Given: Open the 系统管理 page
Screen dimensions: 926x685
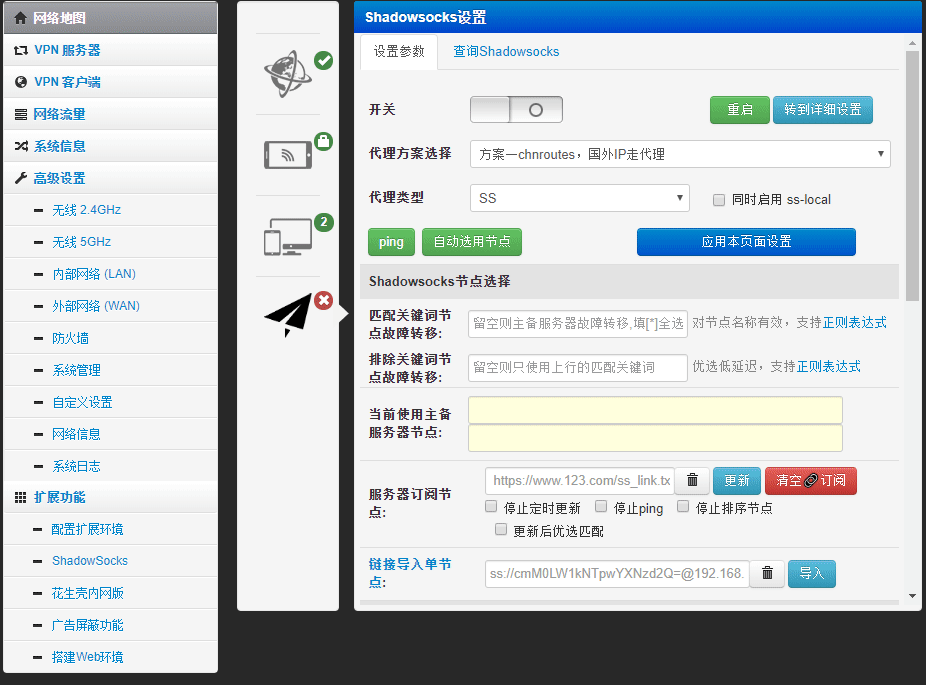Looking at the screenshot, I should (111, 370).
